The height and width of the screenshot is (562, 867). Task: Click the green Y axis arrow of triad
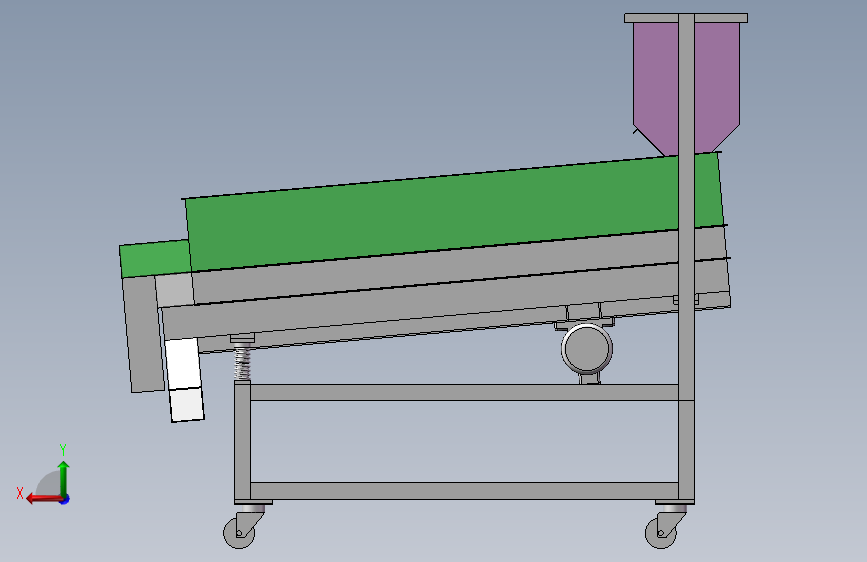point(64,478)
